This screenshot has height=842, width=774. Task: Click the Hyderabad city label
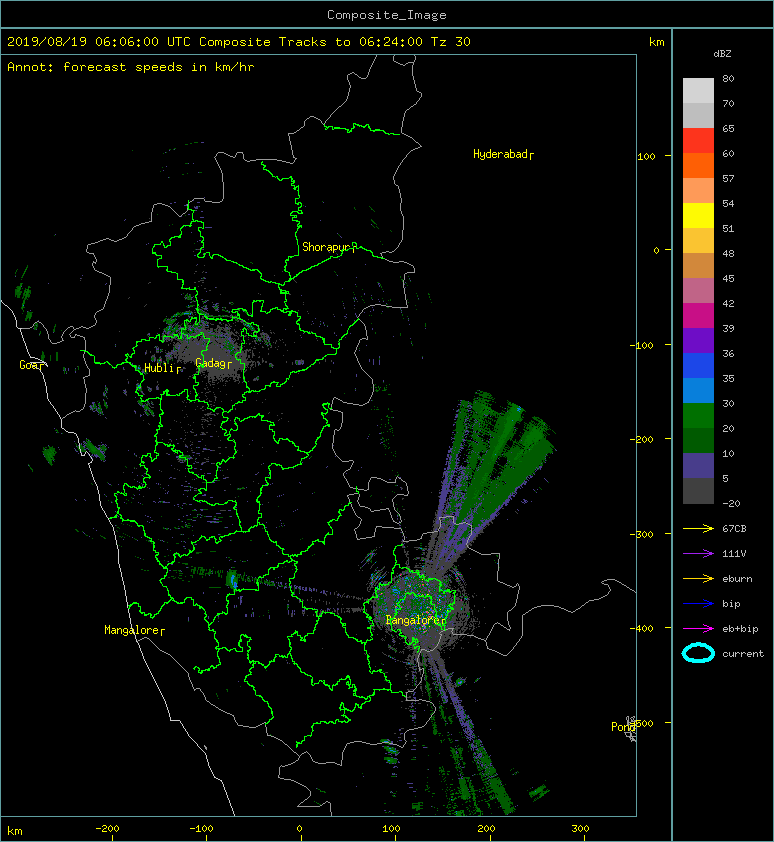tap(503, 155)
